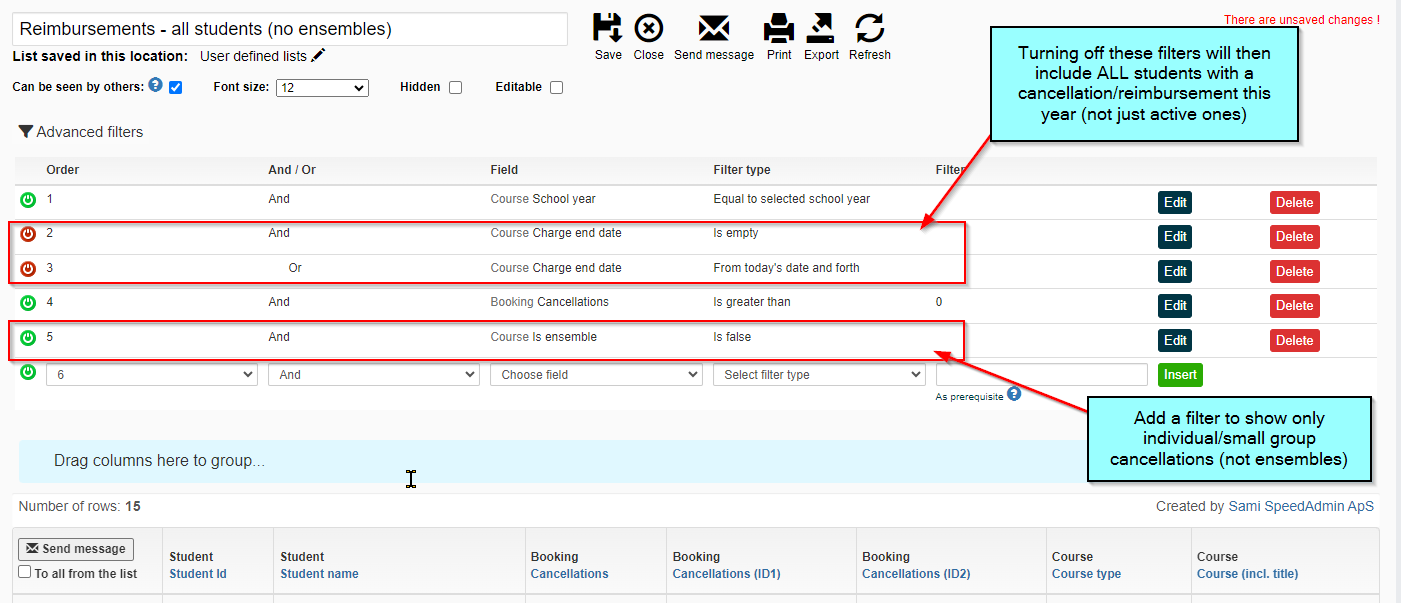Disable filter 4 Booking Cancellations
The image size is (1401, 603).
(28, 303)
